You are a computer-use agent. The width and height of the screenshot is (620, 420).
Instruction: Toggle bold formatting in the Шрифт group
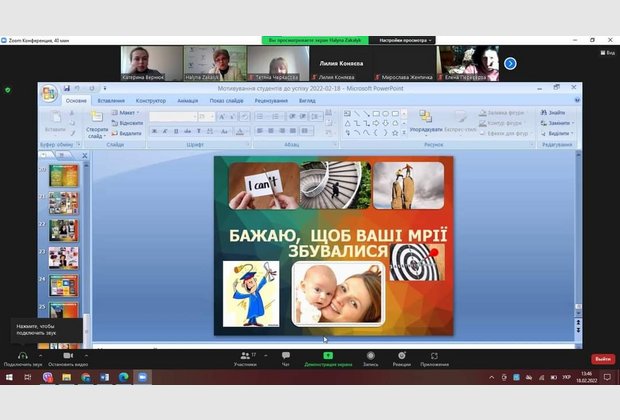pos(154,131)
